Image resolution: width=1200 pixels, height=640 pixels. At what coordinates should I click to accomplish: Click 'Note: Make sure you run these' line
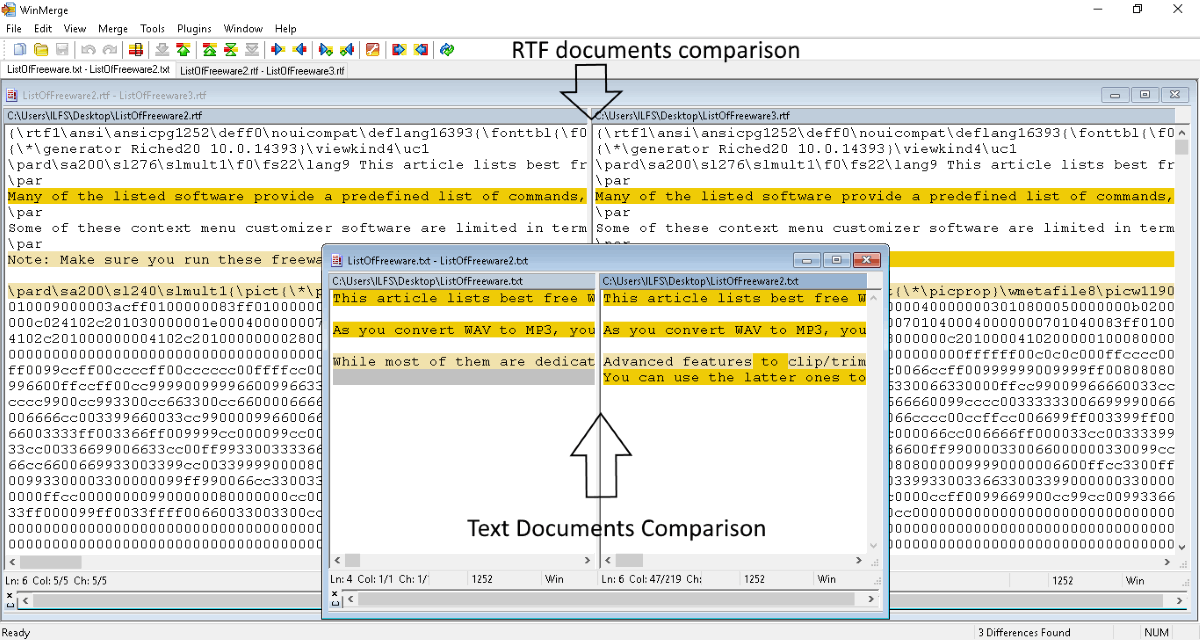coord(165,260)
